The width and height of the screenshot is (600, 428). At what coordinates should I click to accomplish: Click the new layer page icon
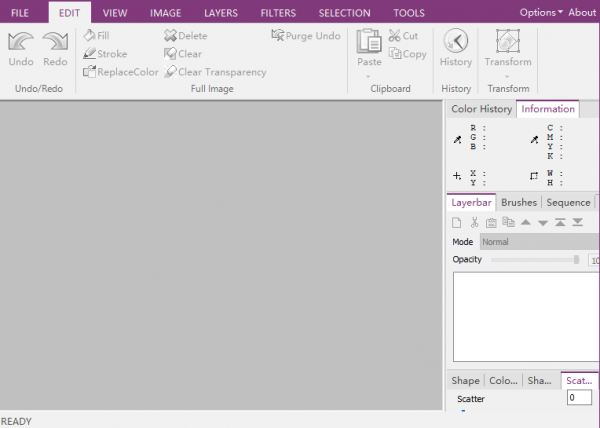pos(457,223)
